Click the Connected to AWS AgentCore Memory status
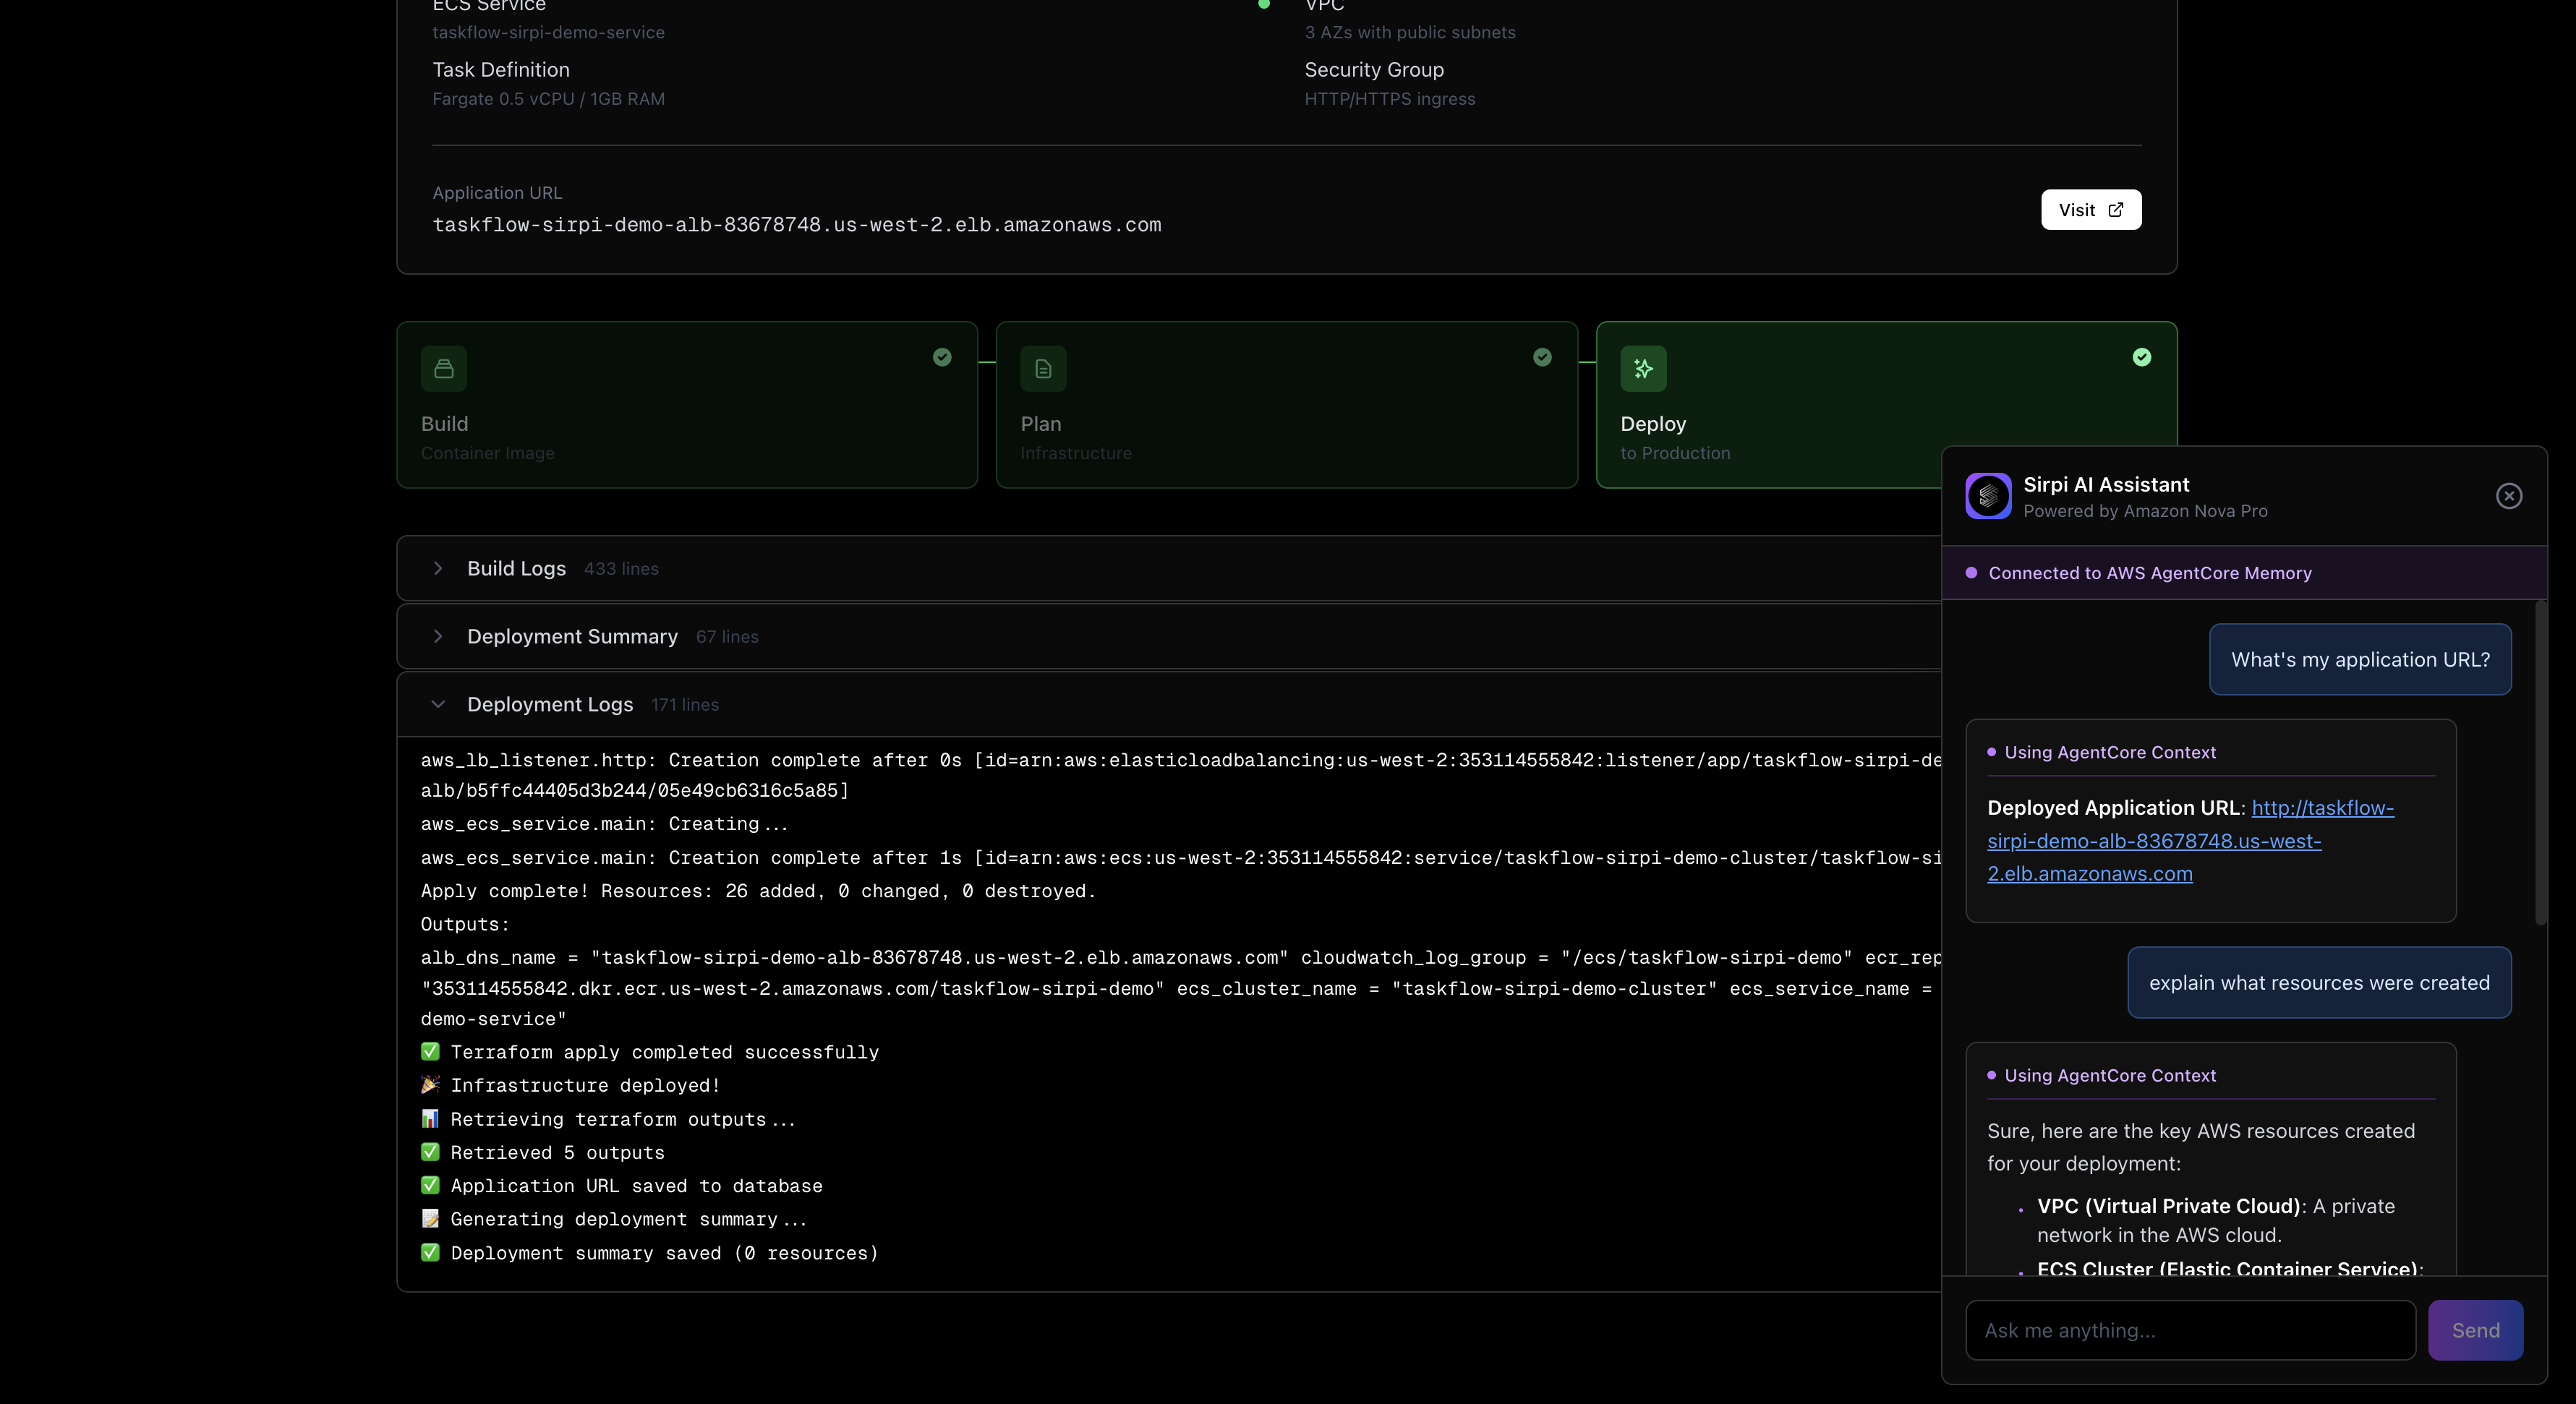 click(2149, 573)
